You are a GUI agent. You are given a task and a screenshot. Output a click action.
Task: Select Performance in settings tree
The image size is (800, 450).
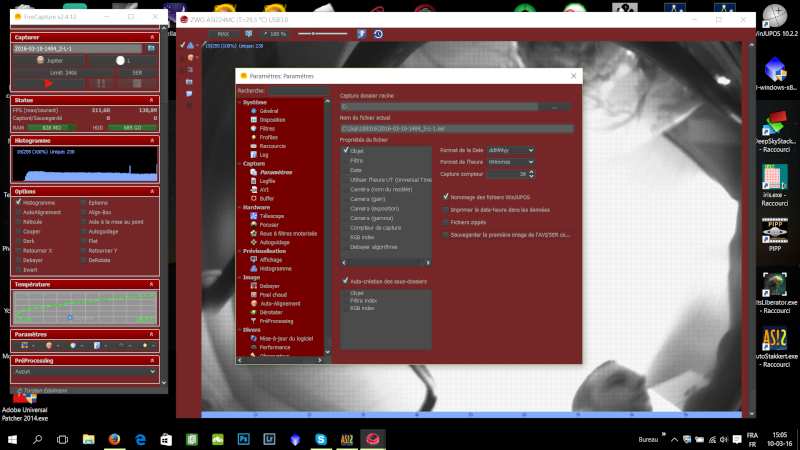pyautogui.click(x=274, y=347)
